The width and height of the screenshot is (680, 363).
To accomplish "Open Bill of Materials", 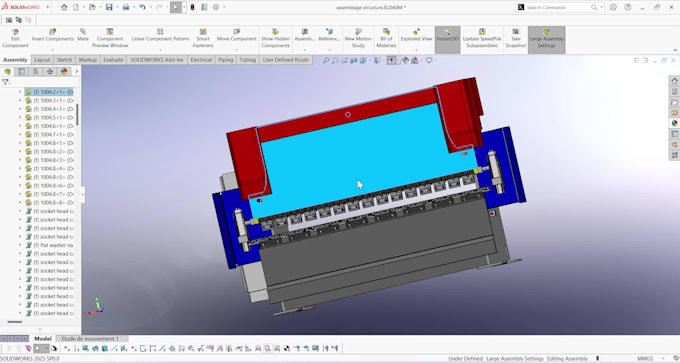I will click(386, 38).
